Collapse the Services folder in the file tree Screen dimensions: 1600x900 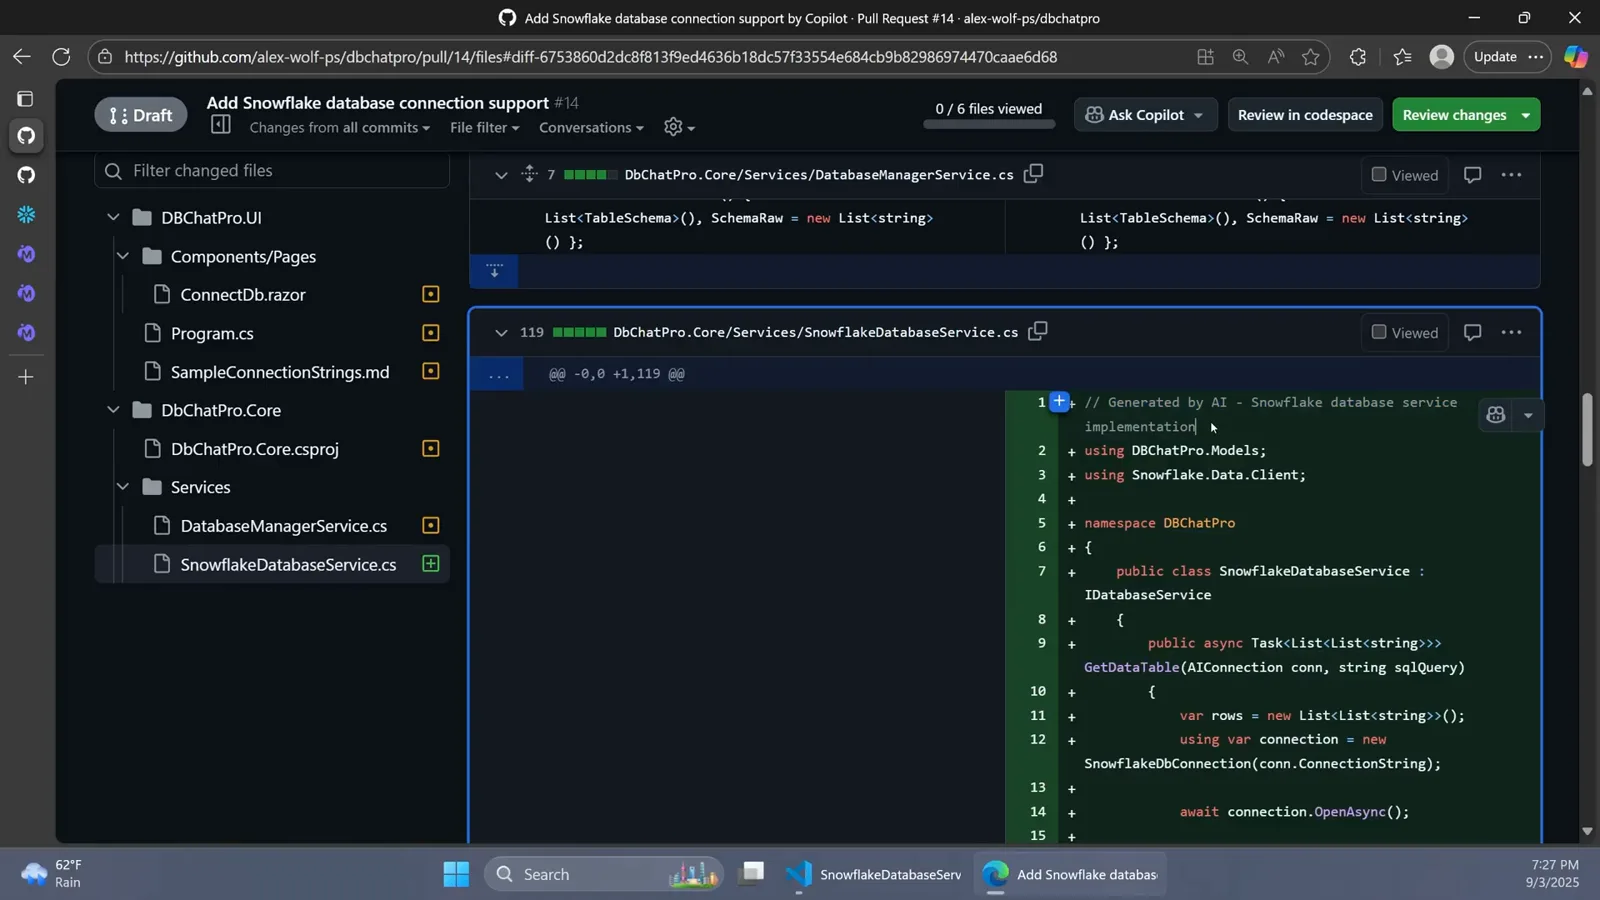coord(123,487)
